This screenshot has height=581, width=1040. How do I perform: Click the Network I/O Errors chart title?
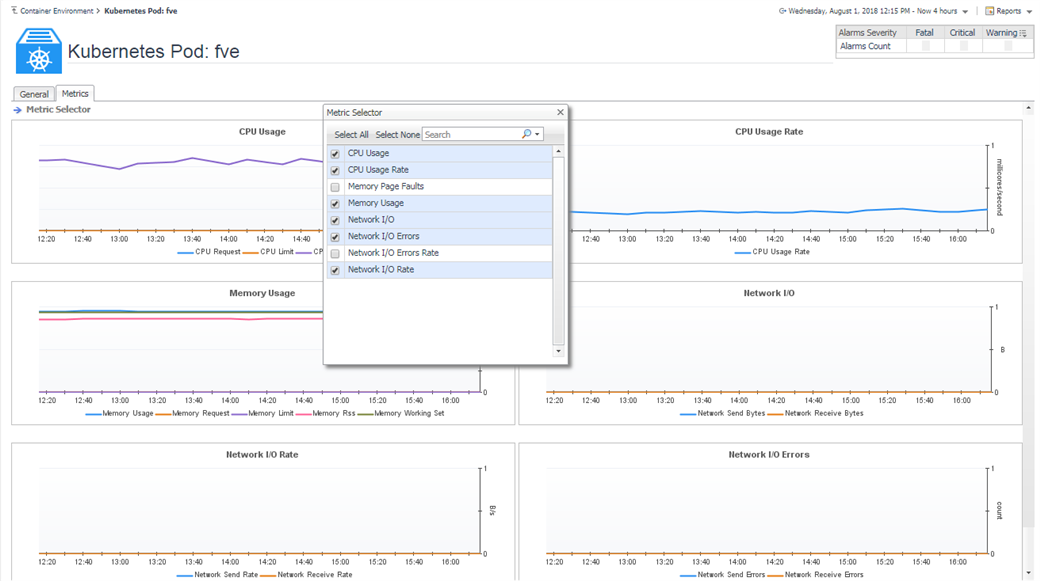[x=769, y=455]
